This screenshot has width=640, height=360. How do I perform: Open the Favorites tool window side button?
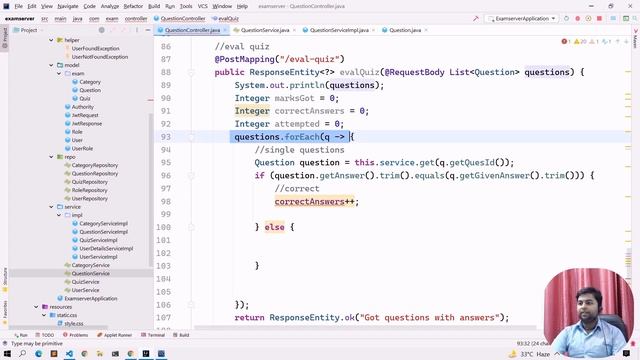[5, 312]
